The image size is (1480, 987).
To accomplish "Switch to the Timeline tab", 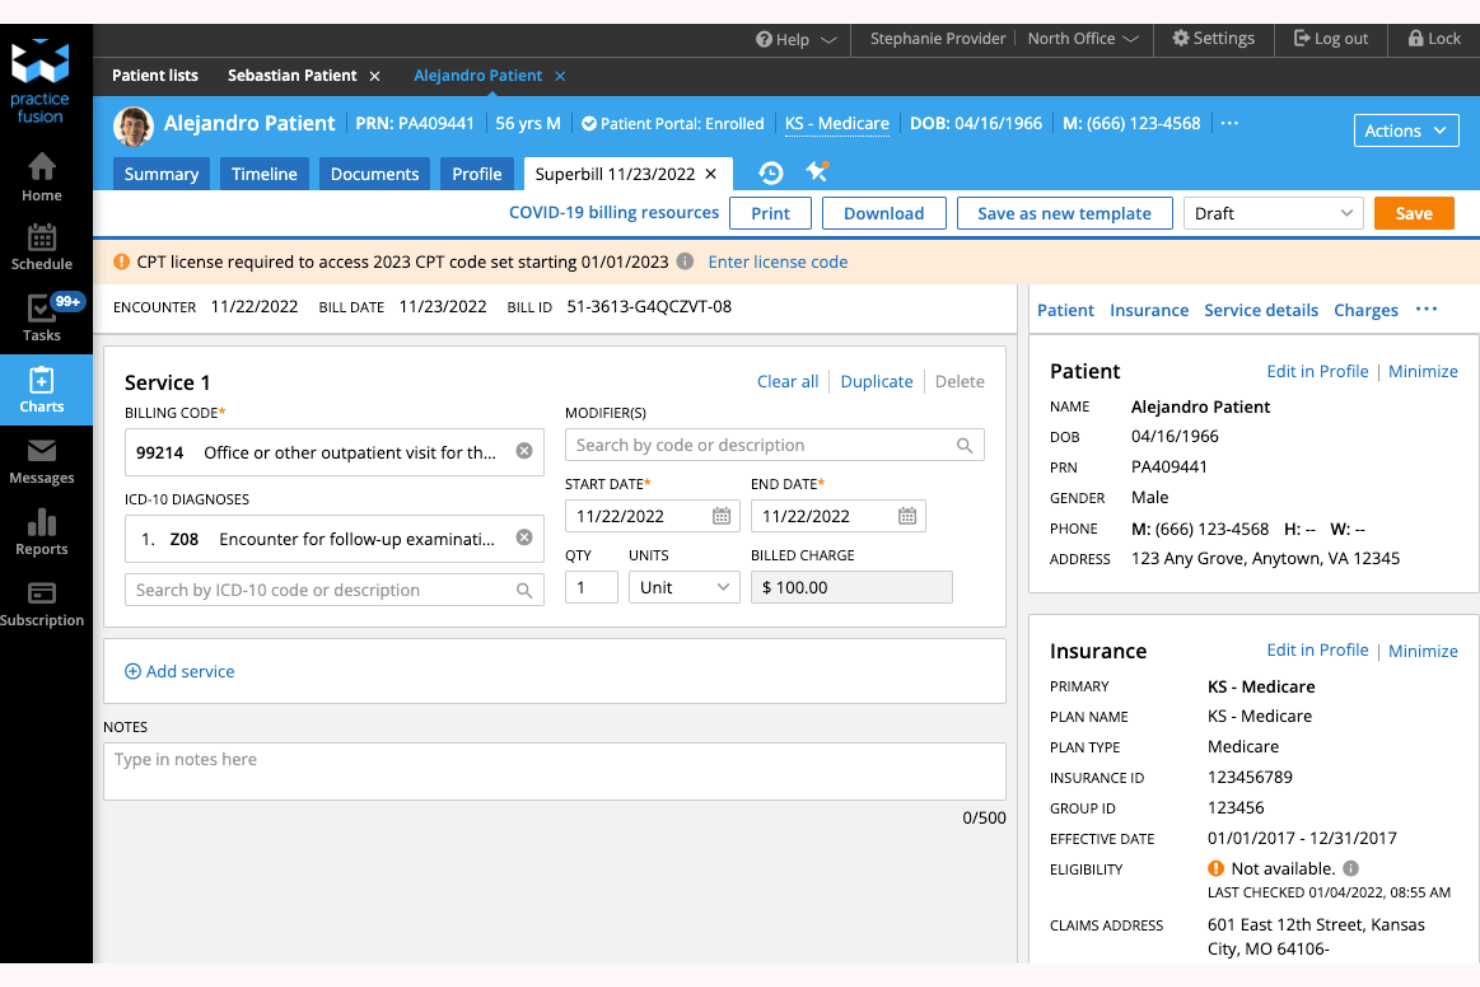I will [x=264, y=174].
